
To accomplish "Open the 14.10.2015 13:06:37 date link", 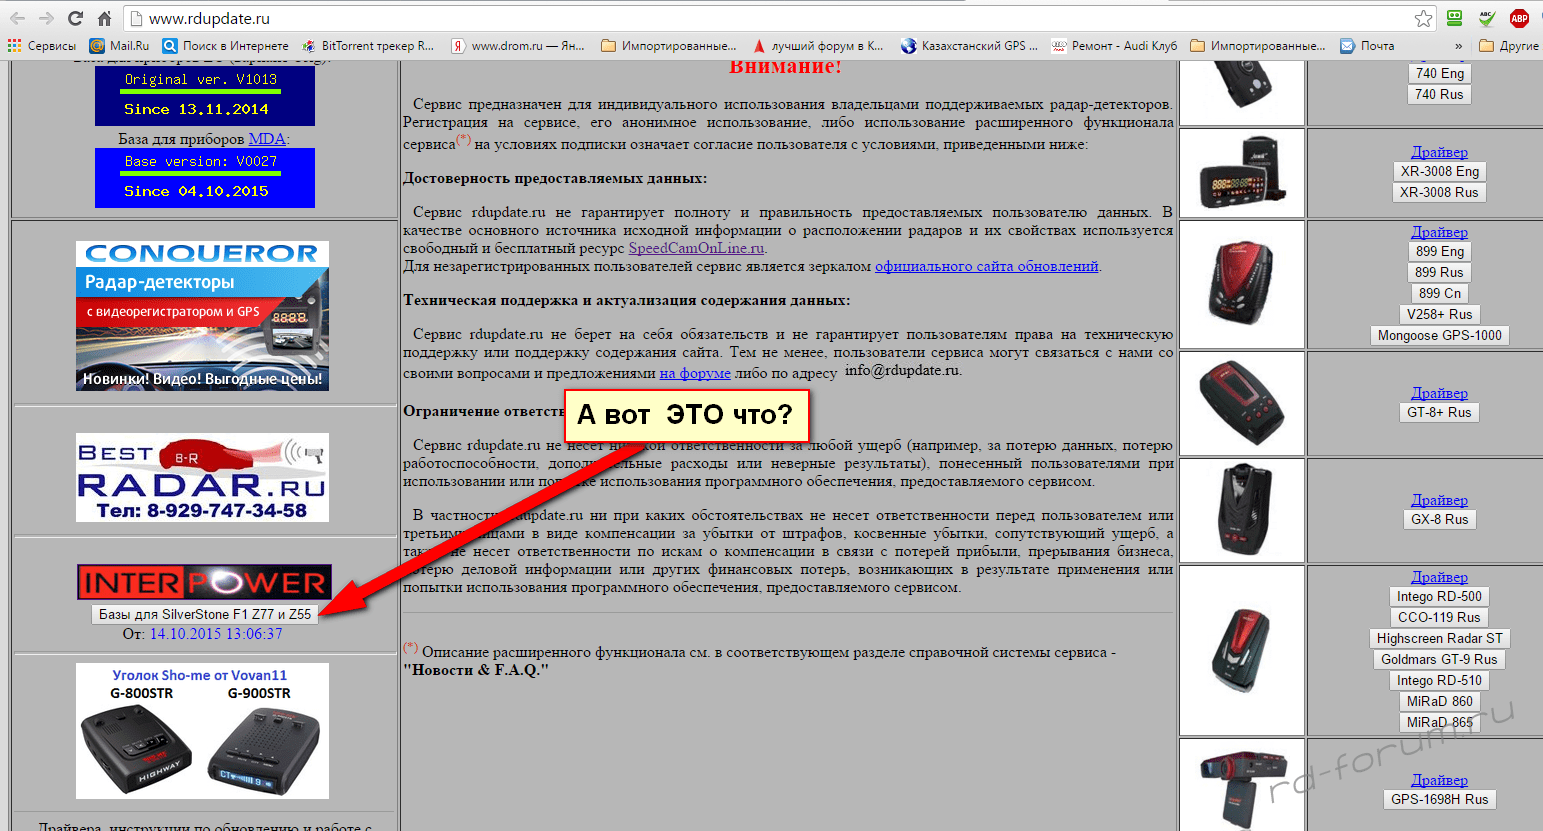I will [216, 634].
